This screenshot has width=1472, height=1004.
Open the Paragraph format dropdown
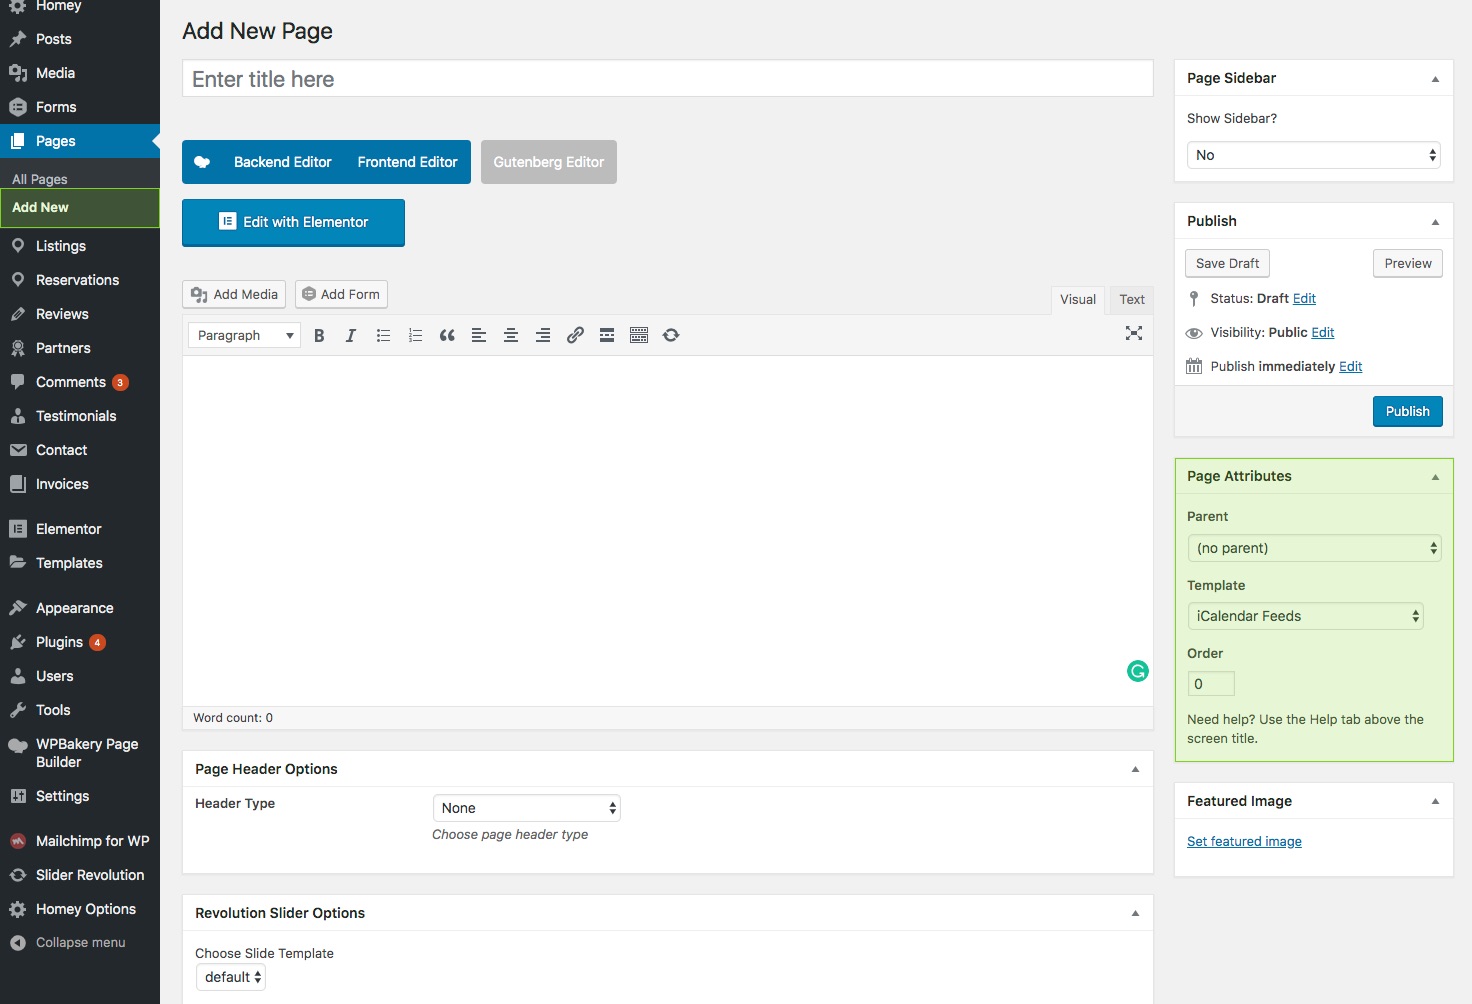[244, 336]
